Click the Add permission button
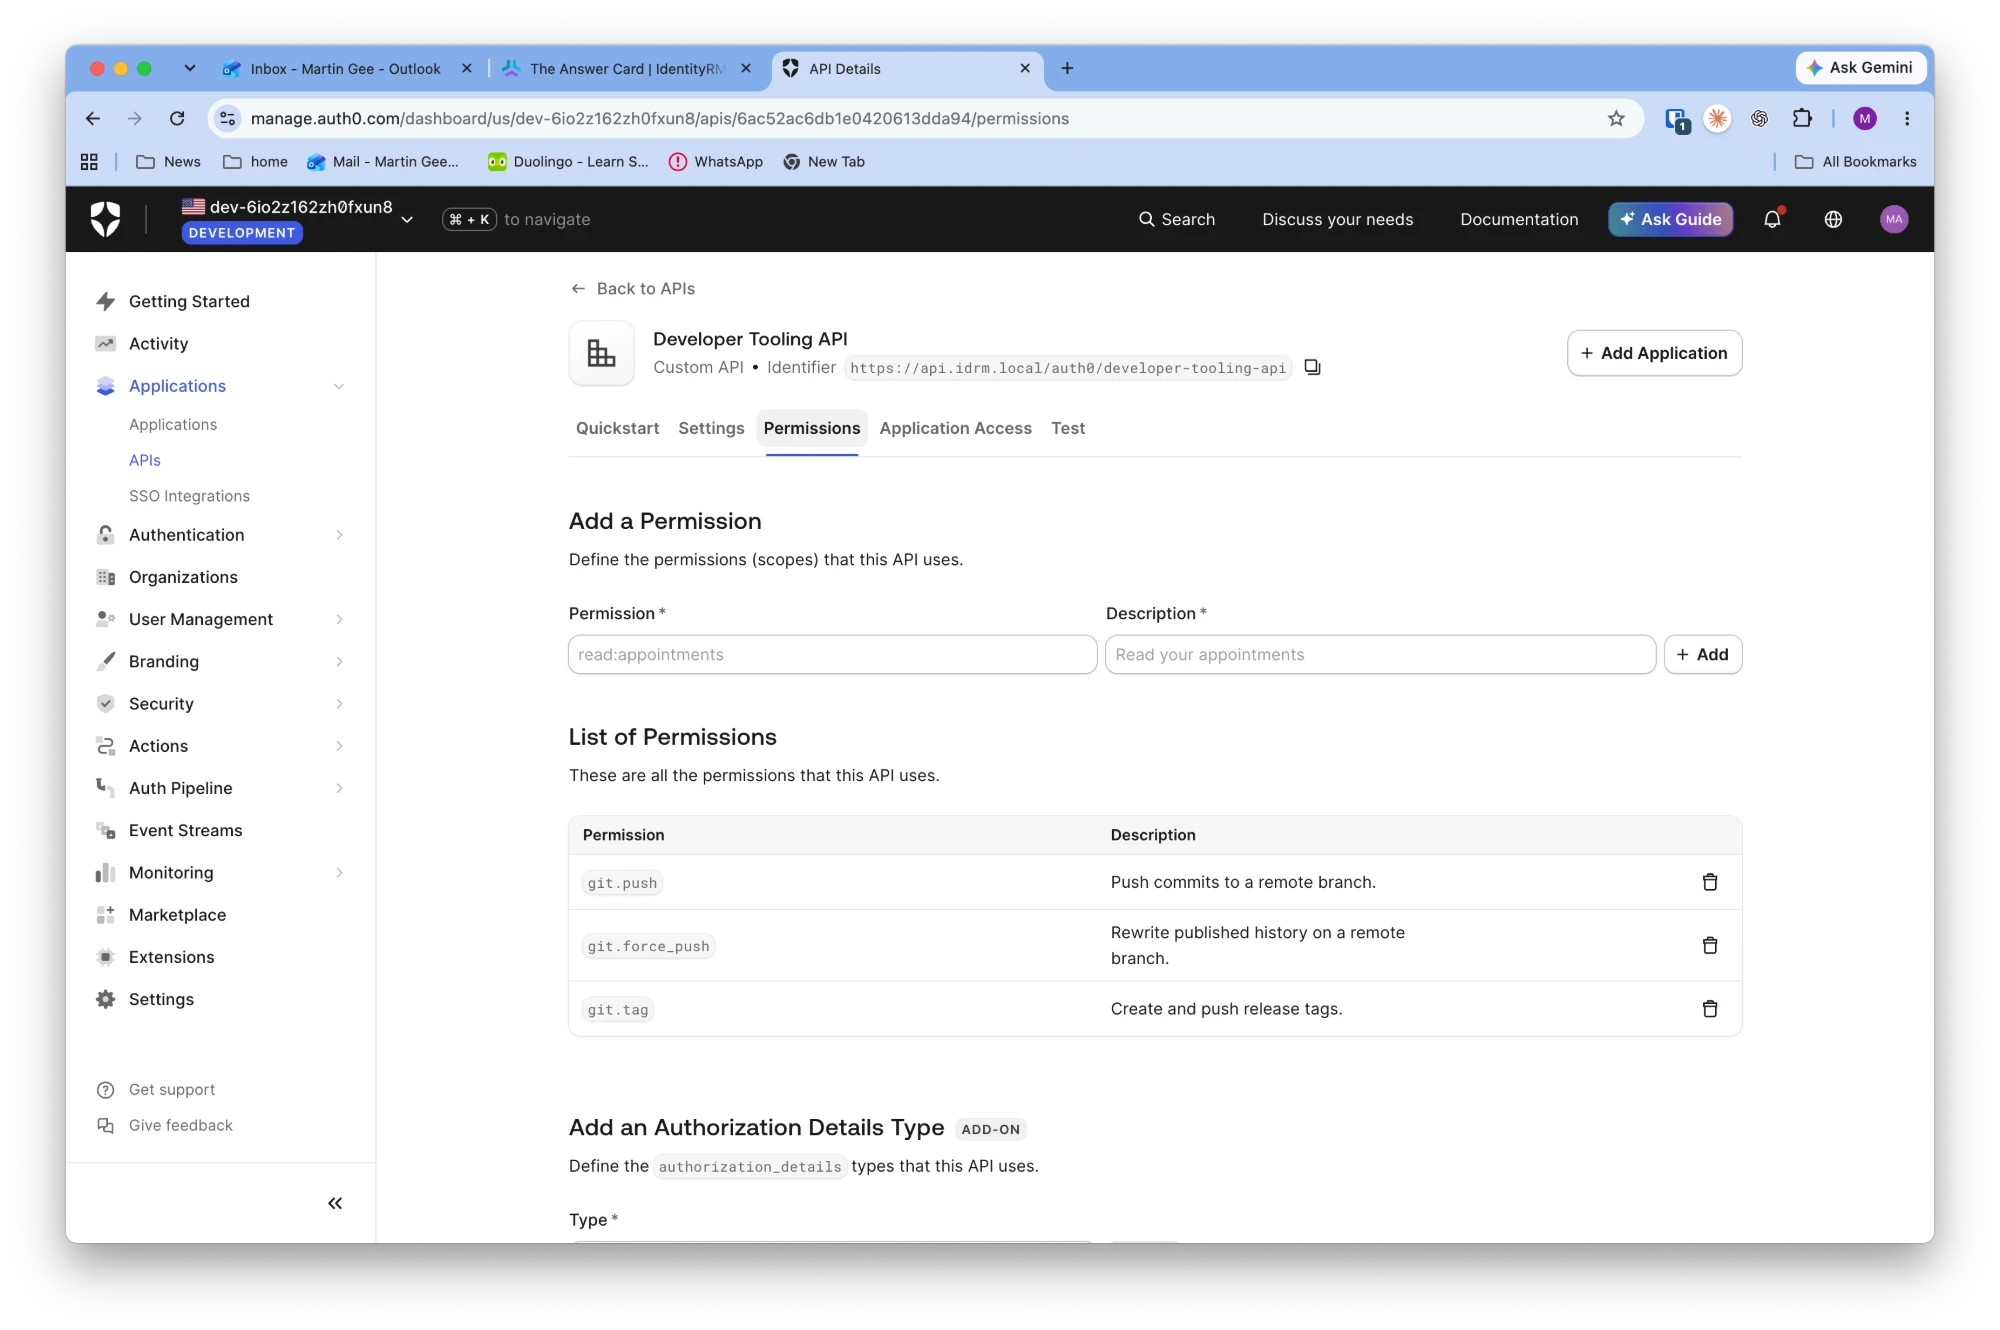 click(x=1702, y=654)
